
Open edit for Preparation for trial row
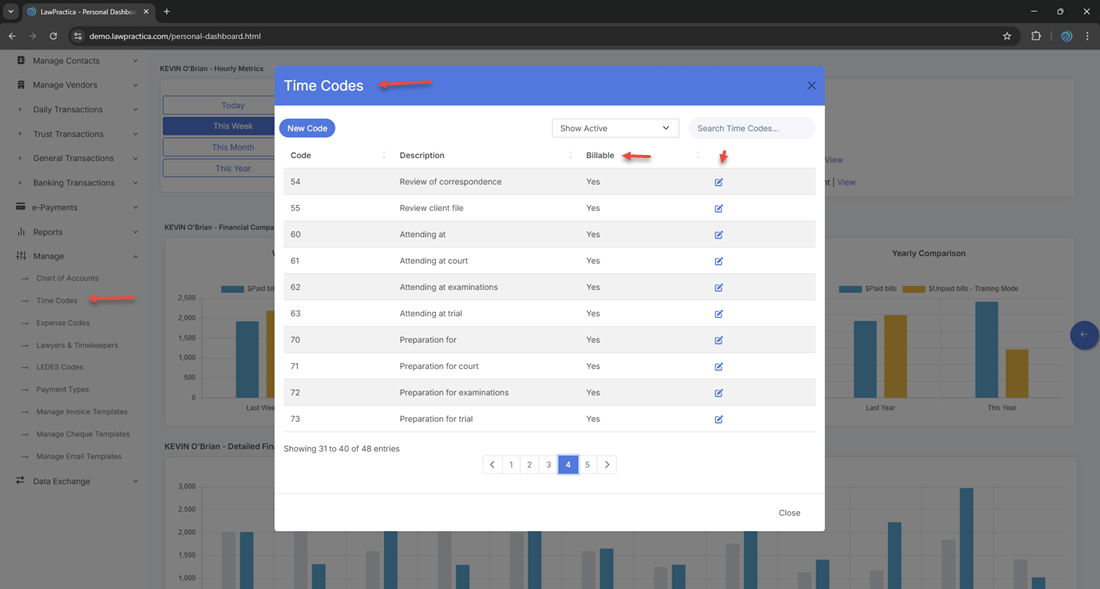[718, 419]
